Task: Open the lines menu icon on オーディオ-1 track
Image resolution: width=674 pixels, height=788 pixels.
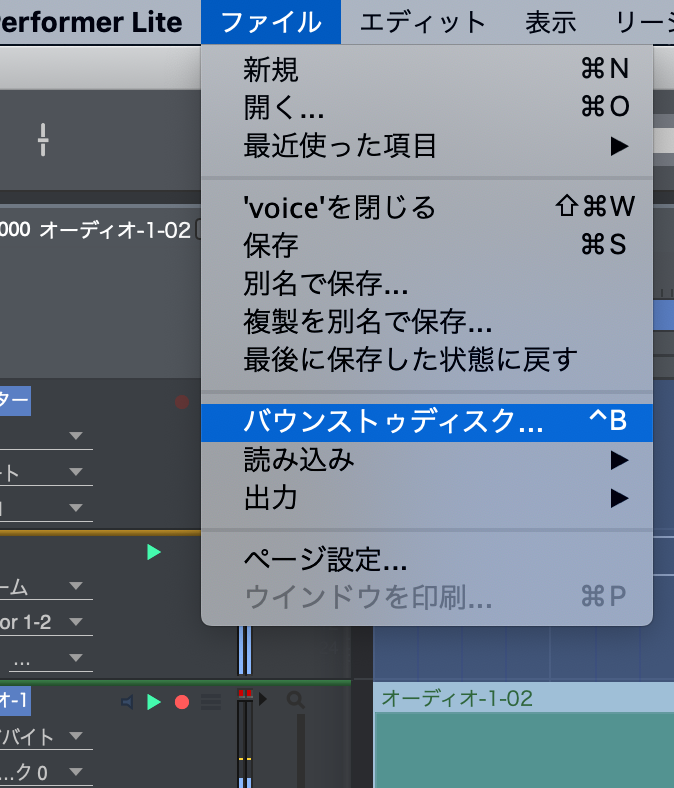Action: coord(211,702)
